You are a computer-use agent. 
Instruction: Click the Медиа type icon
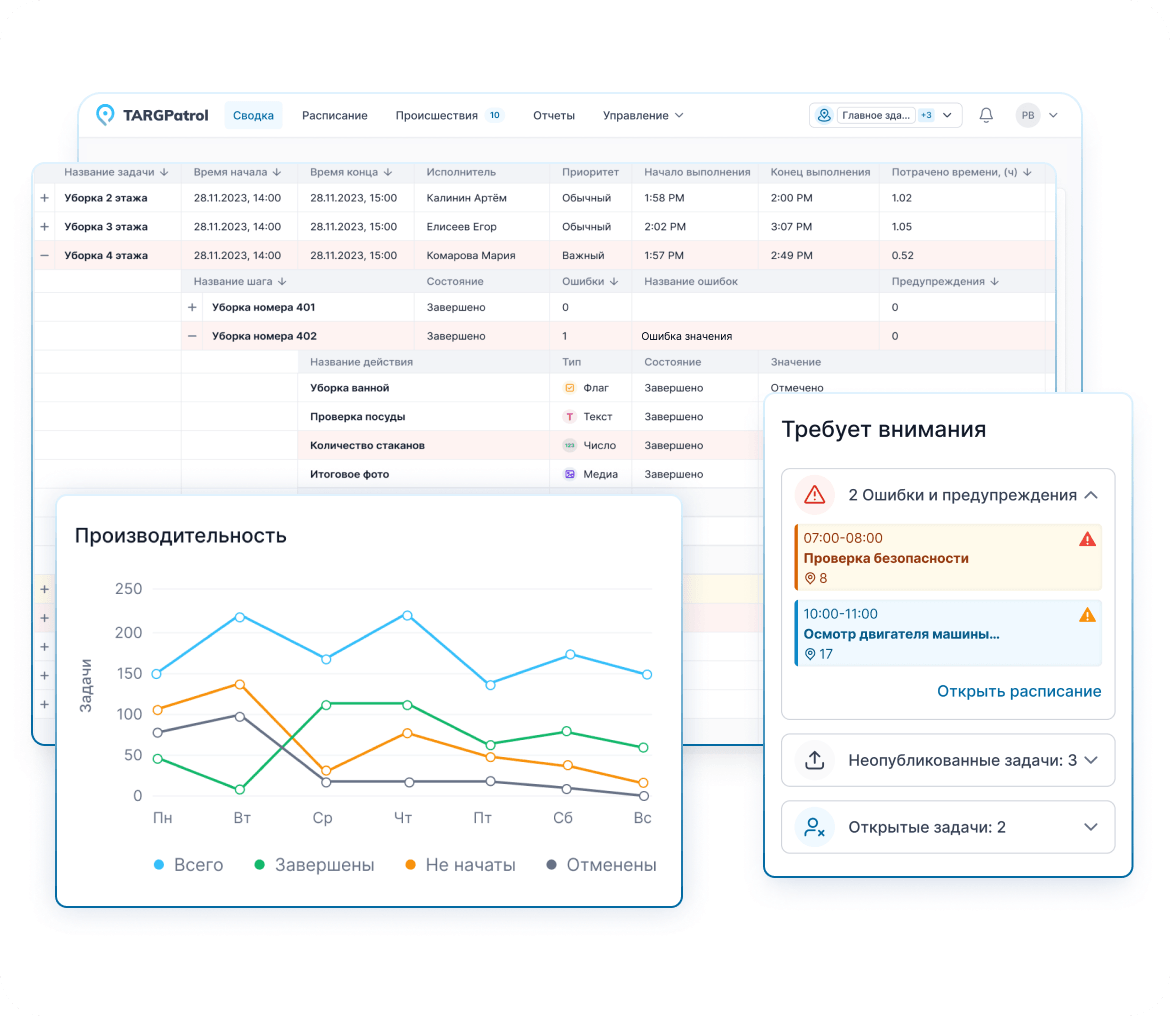570,474
